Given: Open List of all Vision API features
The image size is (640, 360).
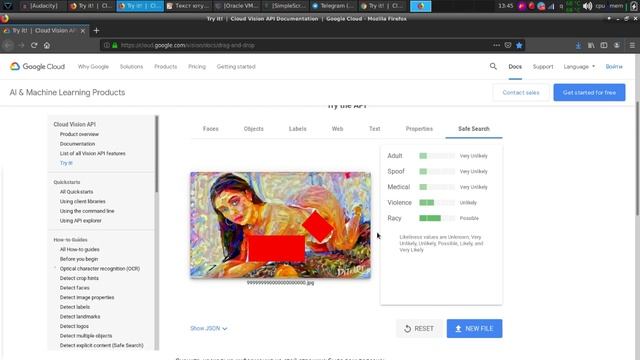Looking at the screenshot, I should point(93,153).
